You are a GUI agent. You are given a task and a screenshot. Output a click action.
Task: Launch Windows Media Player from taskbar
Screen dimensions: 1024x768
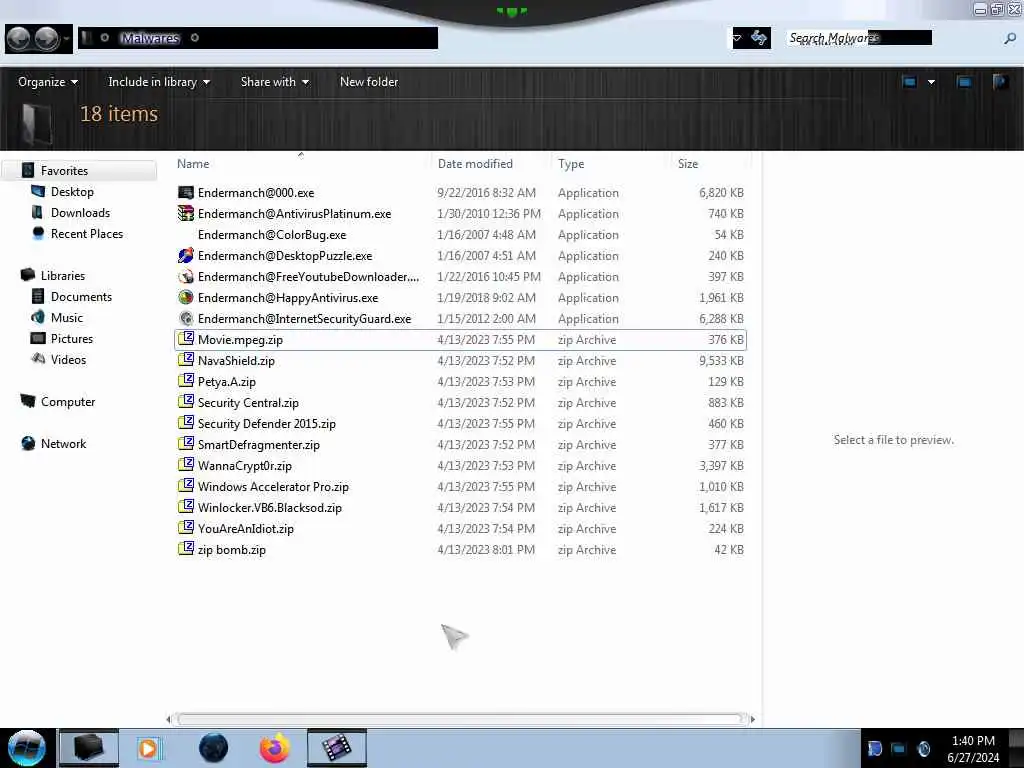coord(148,748)
